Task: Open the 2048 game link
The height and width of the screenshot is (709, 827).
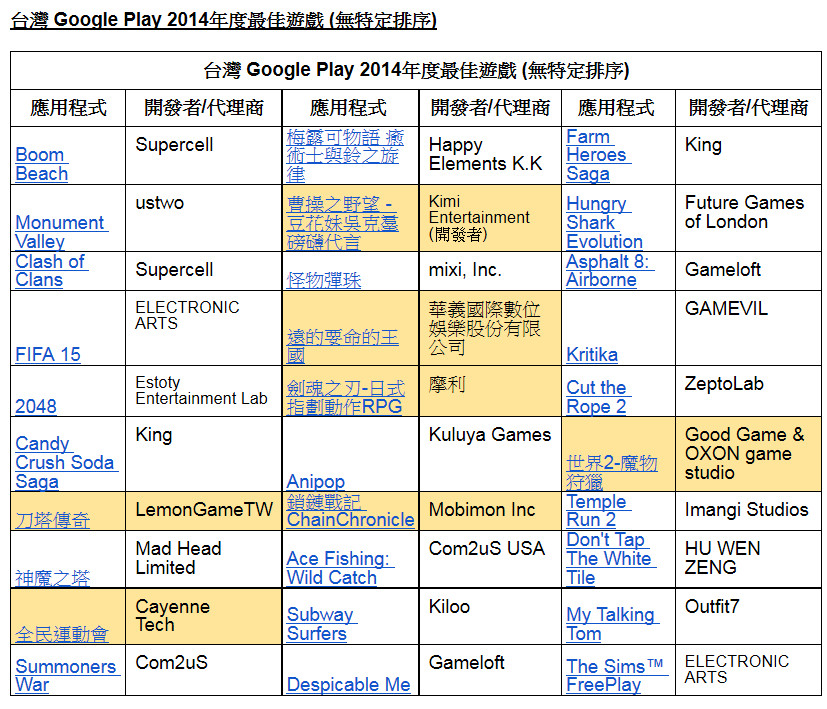Action: click(x=36, y=406)
